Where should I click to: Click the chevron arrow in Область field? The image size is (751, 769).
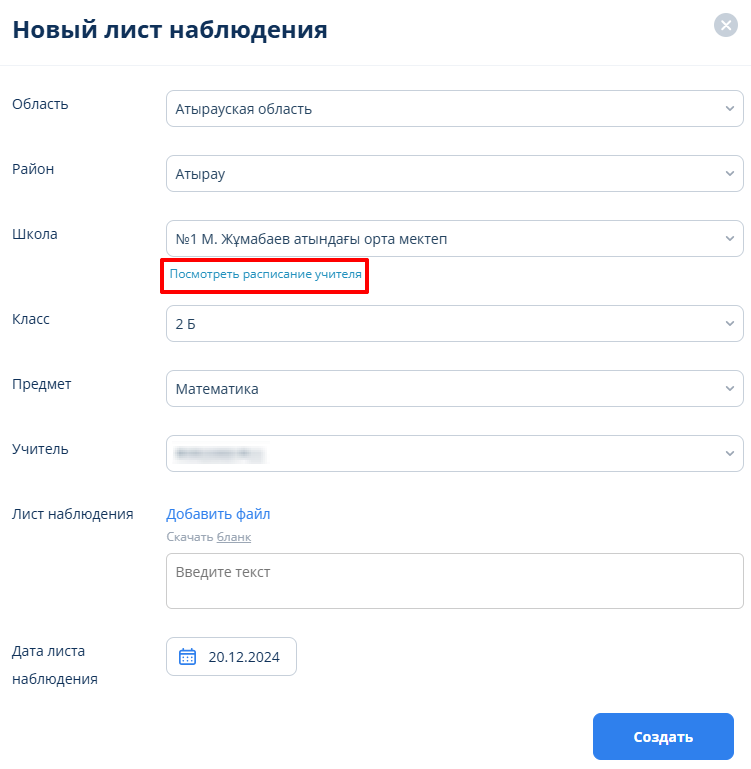point(729,109)
